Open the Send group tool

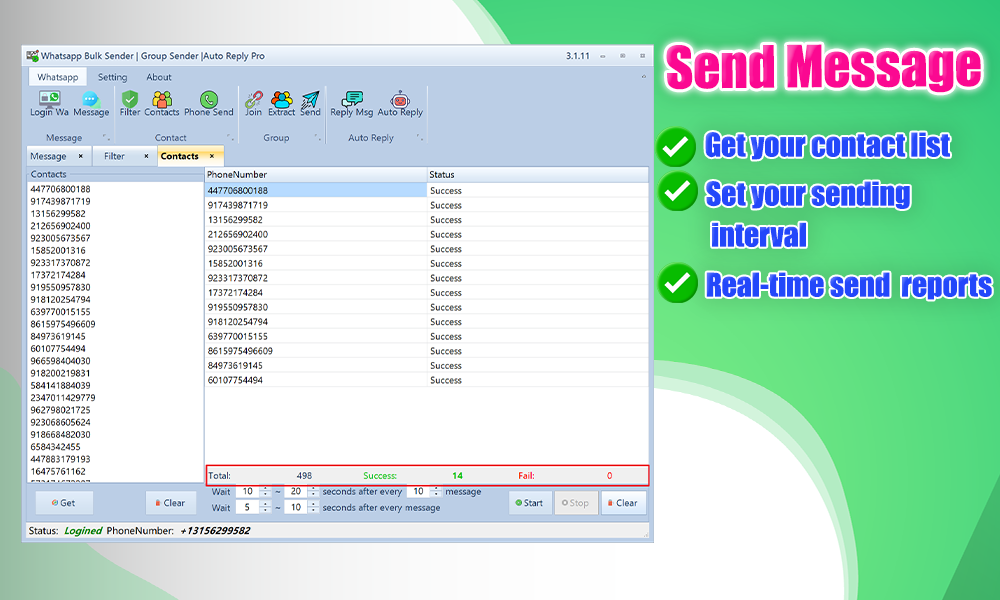pos(311,104)
